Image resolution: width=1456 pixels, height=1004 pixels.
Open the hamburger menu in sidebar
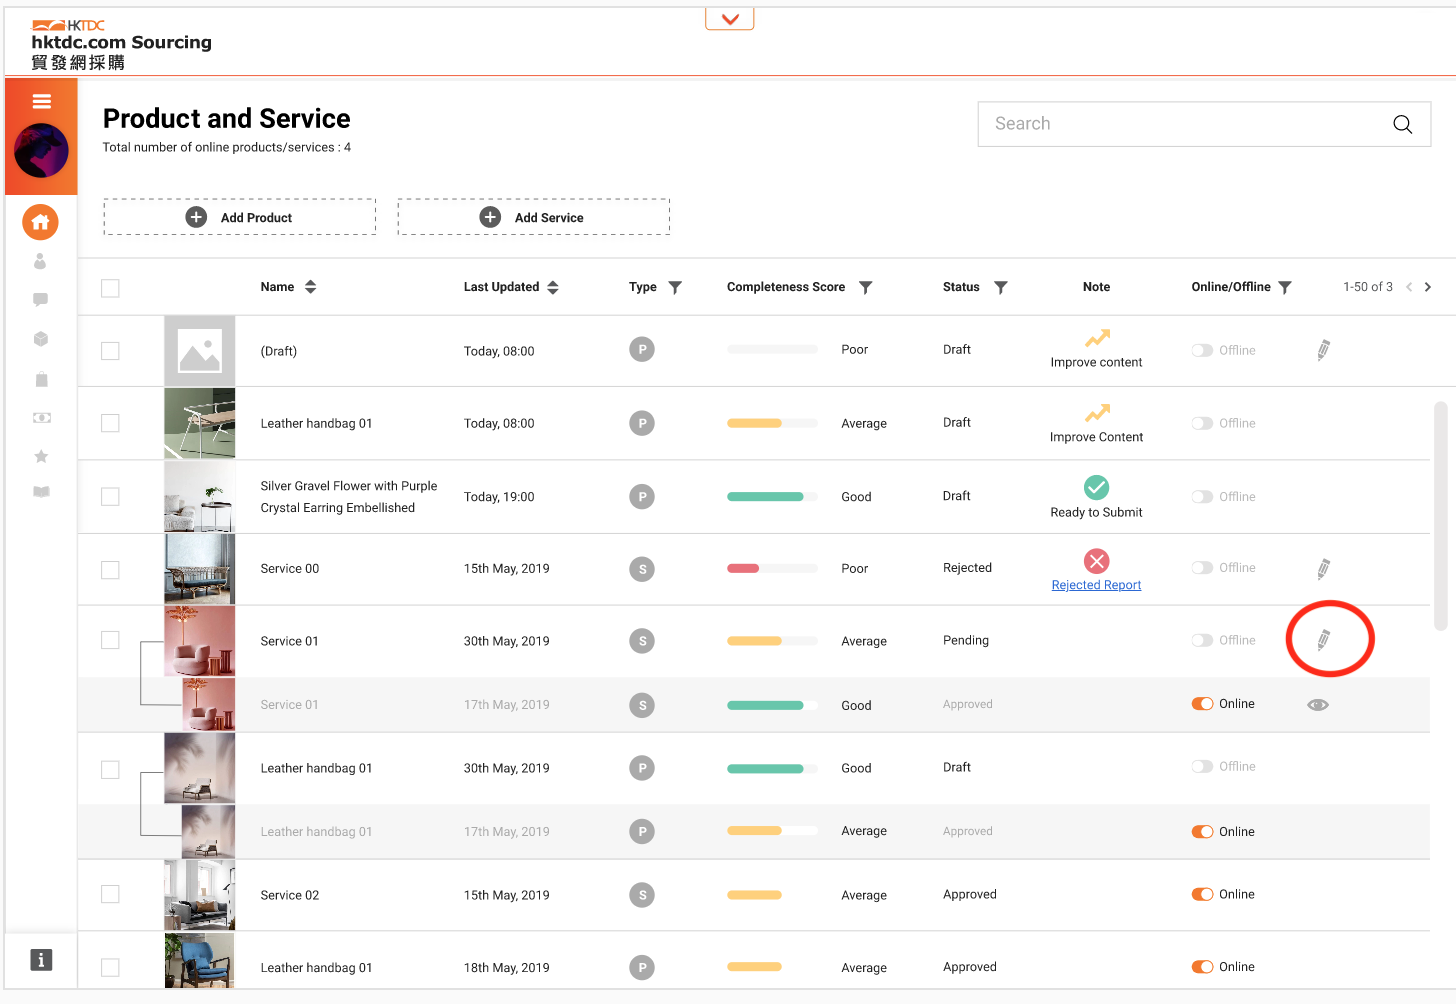coord(41,101)
